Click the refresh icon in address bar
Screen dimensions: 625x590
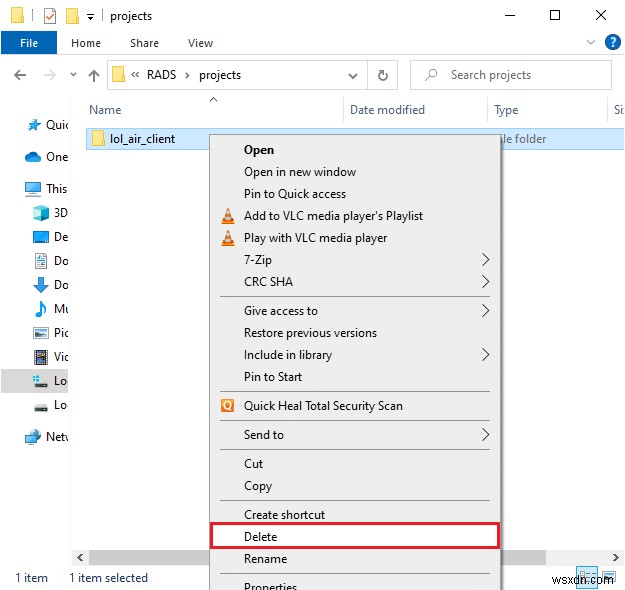(382, 75)
